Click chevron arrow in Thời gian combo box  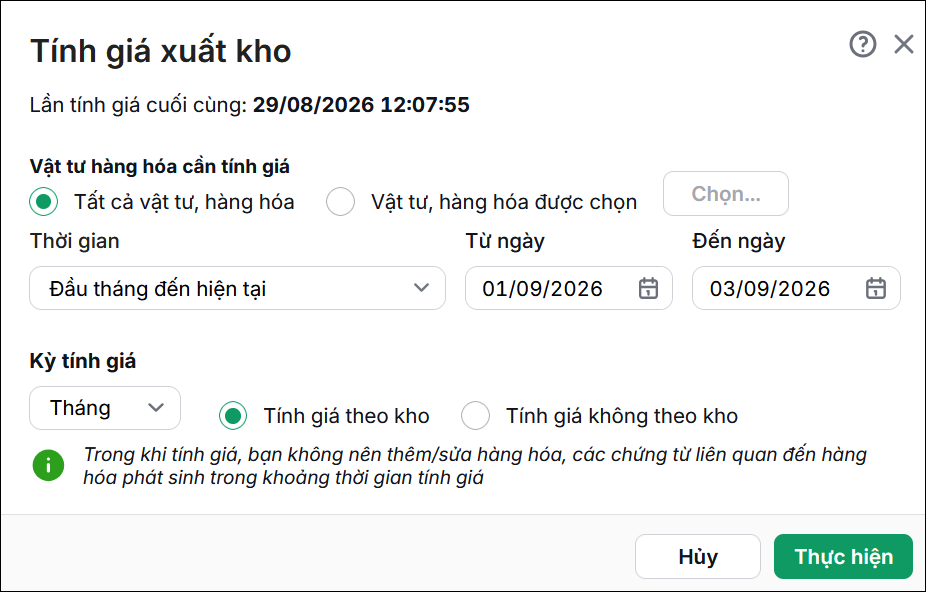tap(421, 288)
